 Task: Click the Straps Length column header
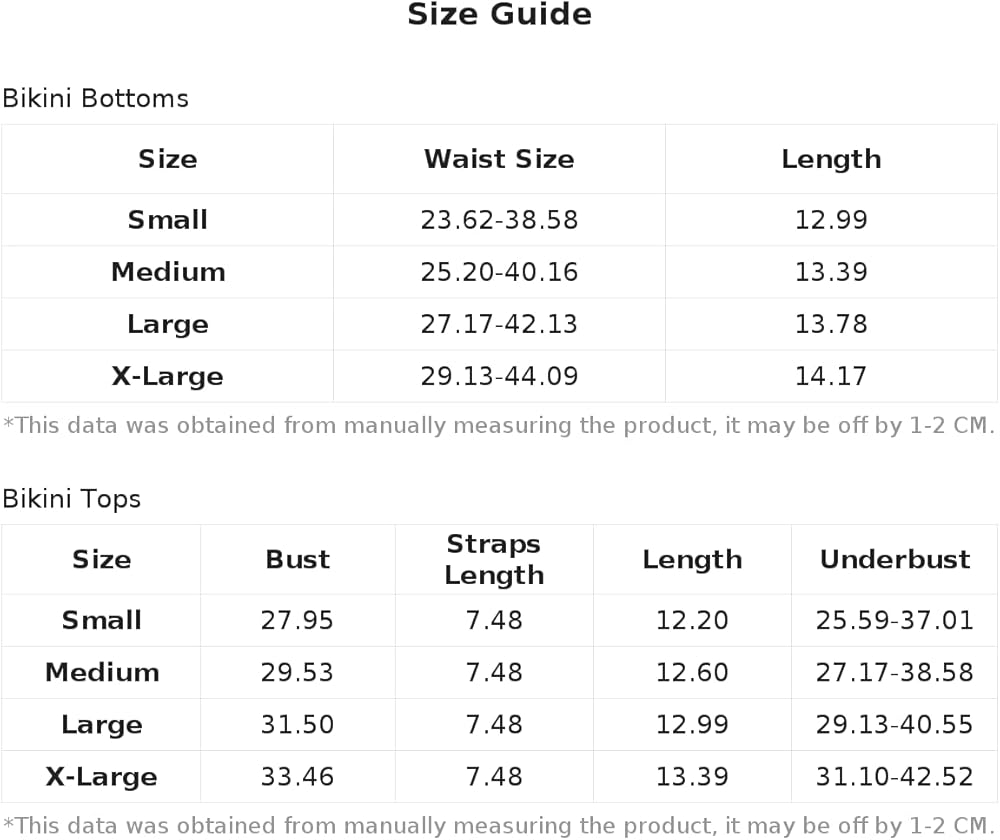(494, 559)
